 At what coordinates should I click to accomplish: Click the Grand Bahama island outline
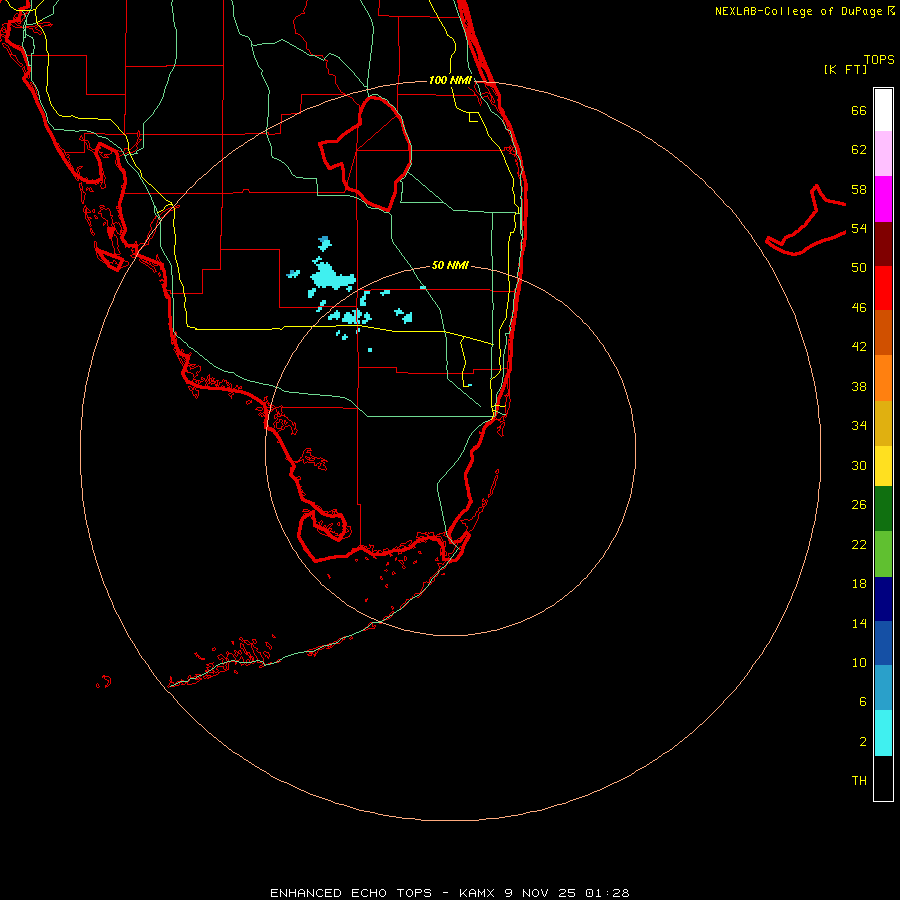pyautogui.click(x=806, y=222)
